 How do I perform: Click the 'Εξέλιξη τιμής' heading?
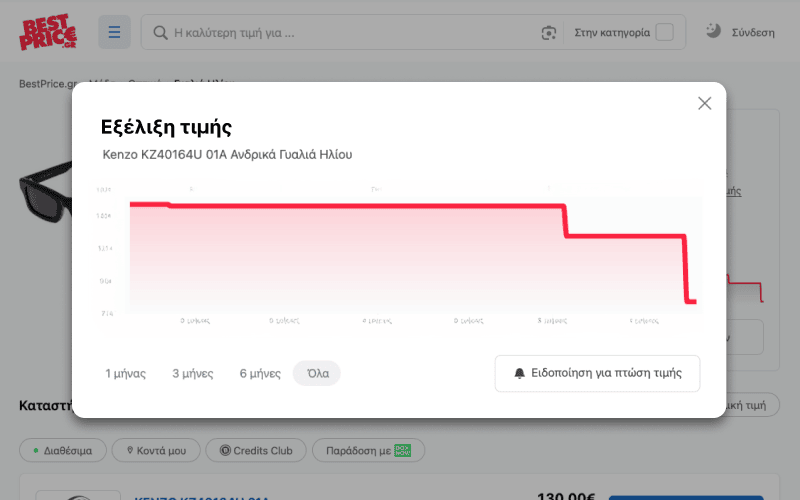click(166, 127)
